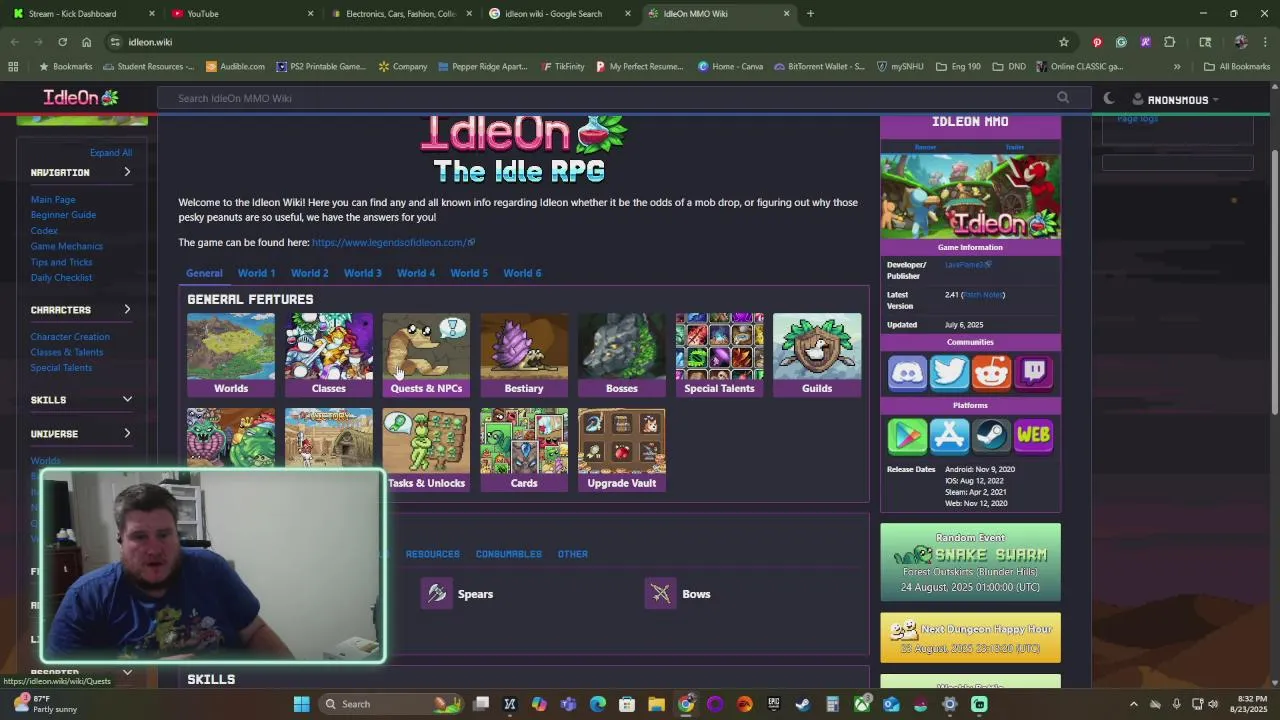This screenshot has height=720, width=1280.
Task: Switch to the Stream - Kick Dashboard tab
Action: pyautogui.click(x=84, y=14)
